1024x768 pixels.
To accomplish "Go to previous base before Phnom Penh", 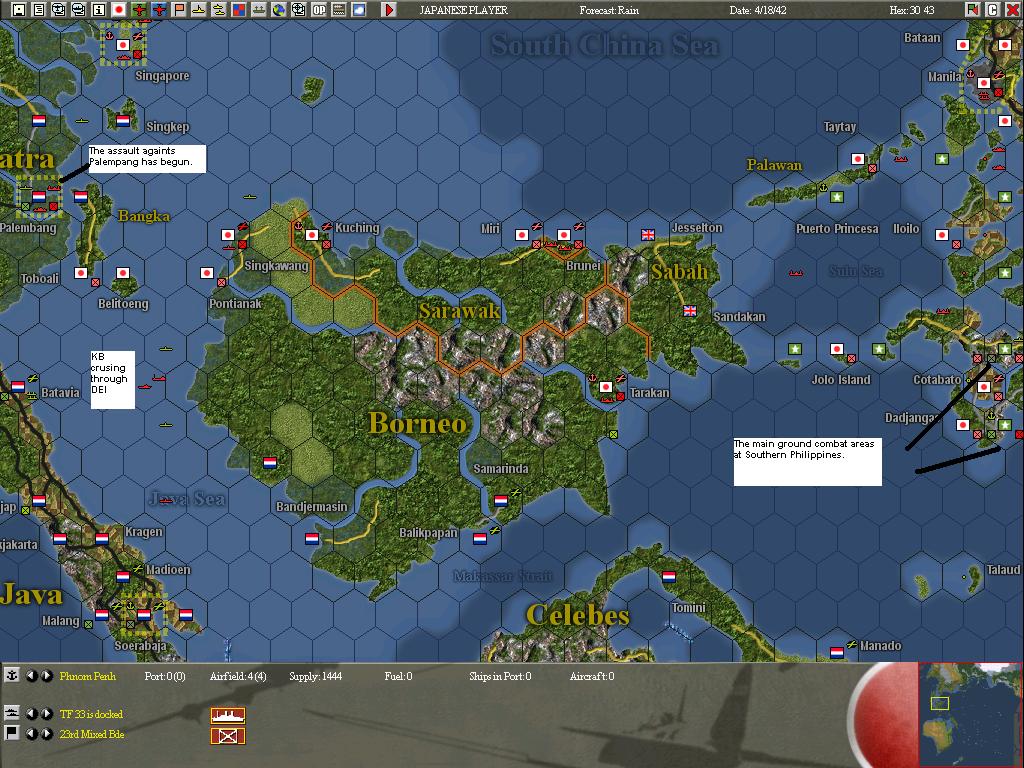I will (x=31, y=676).
